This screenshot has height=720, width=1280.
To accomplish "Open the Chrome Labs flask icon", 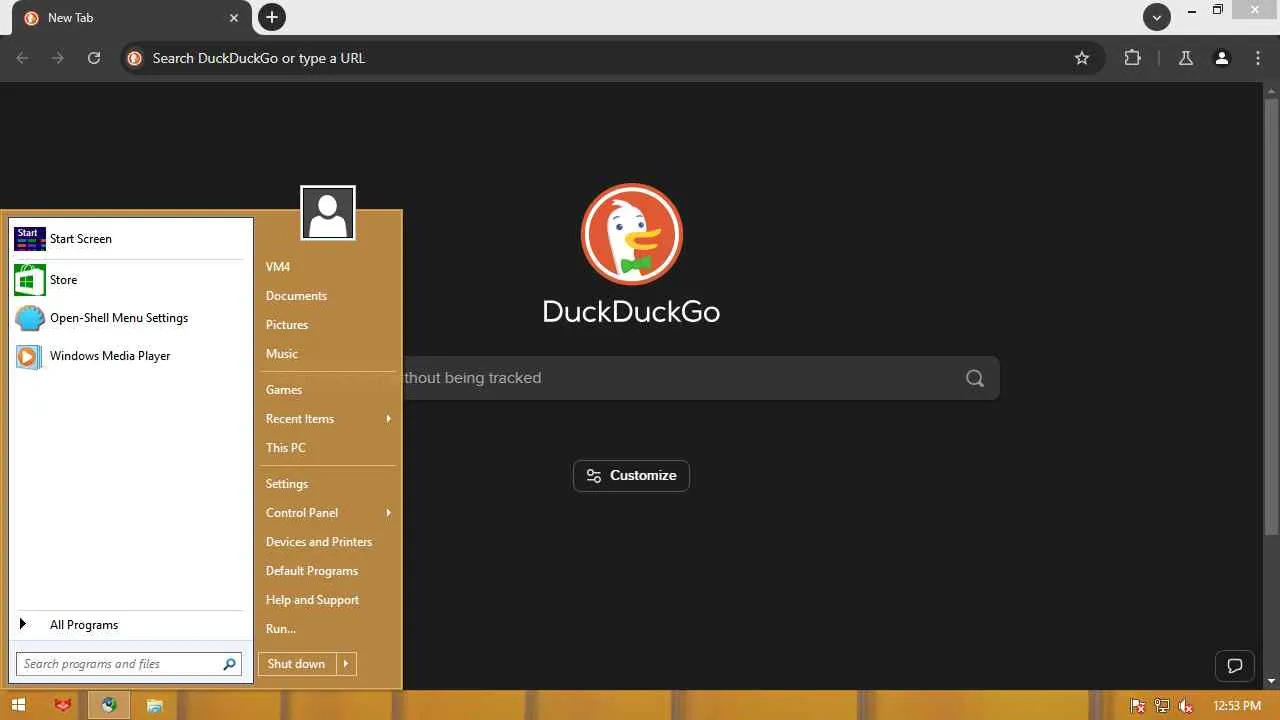I will pyautogui.click(x=1186, y=58).
